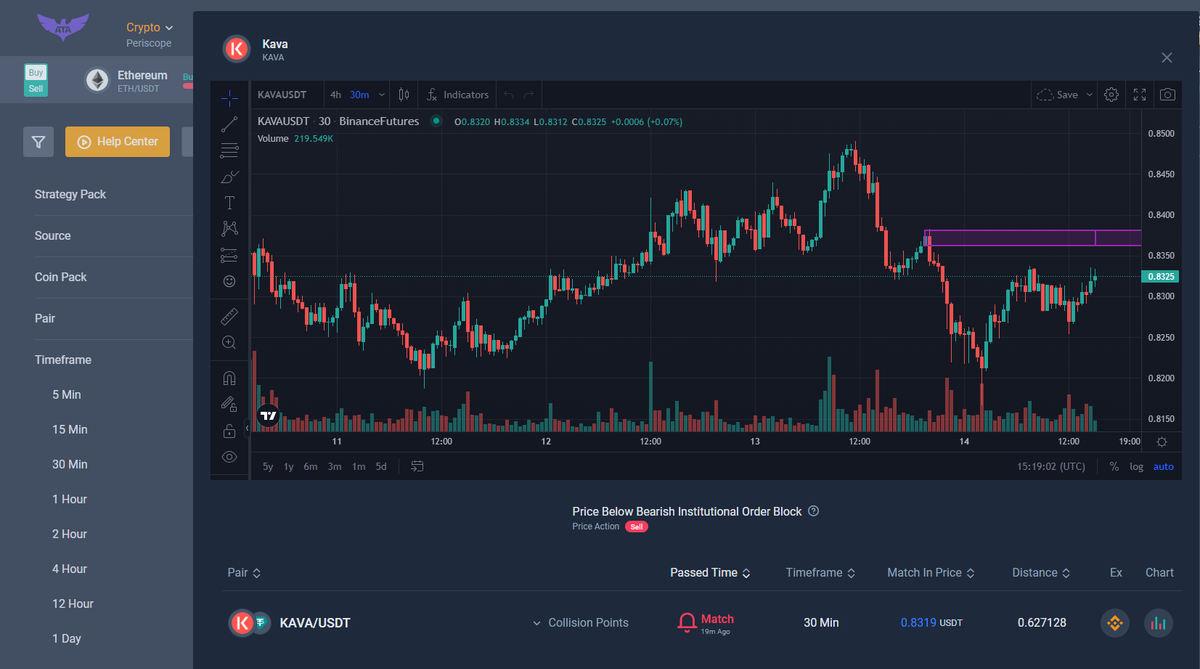Click the Help Center button
The height and width of the screenshot is (669, 1200).
click(x=117, y=142)
